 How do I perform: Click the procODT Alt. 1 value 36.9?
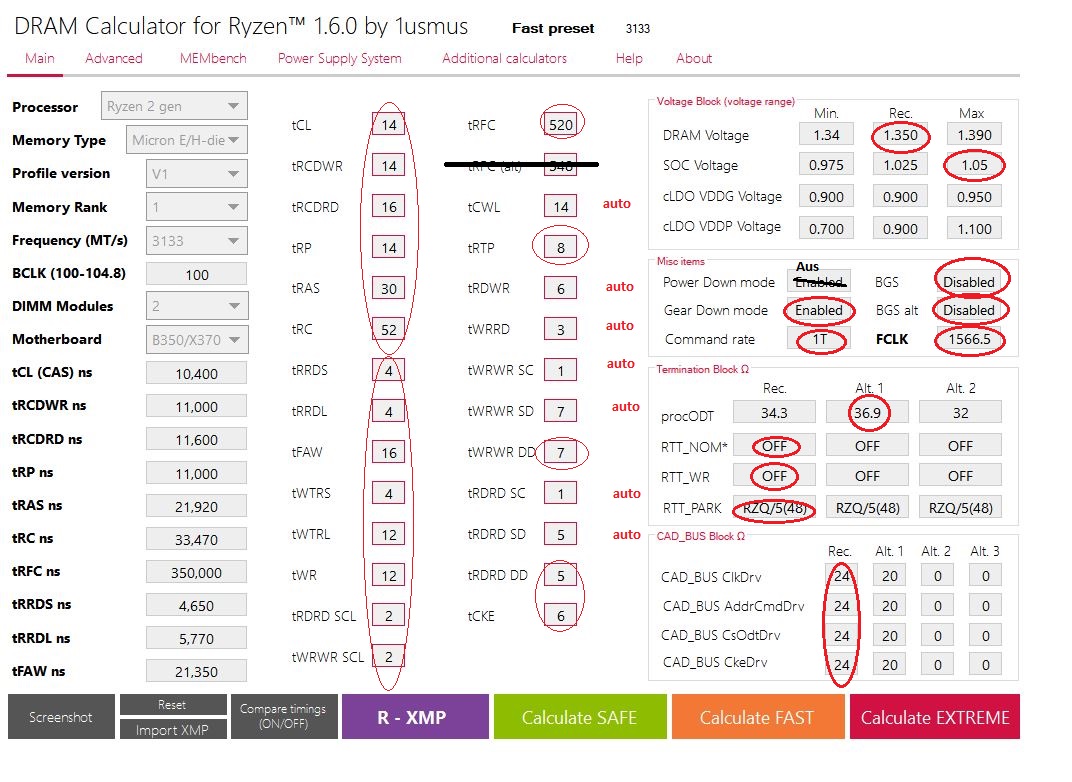click(868, 412)
